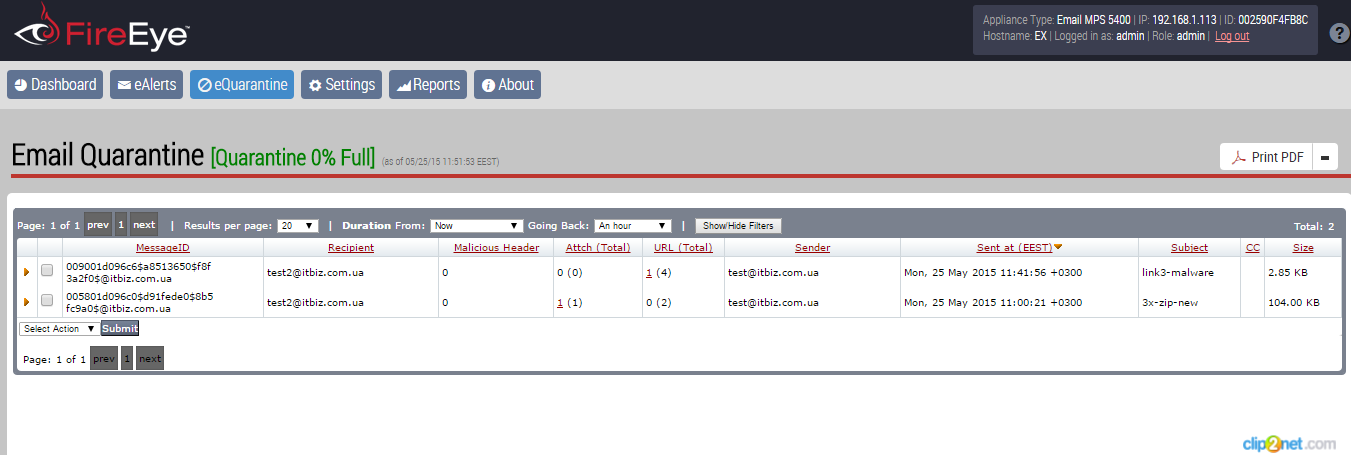Viewport: 1351px width, 455px height.
Task: Click subject text 3x-zip-new
Action: click(1170, 302)
